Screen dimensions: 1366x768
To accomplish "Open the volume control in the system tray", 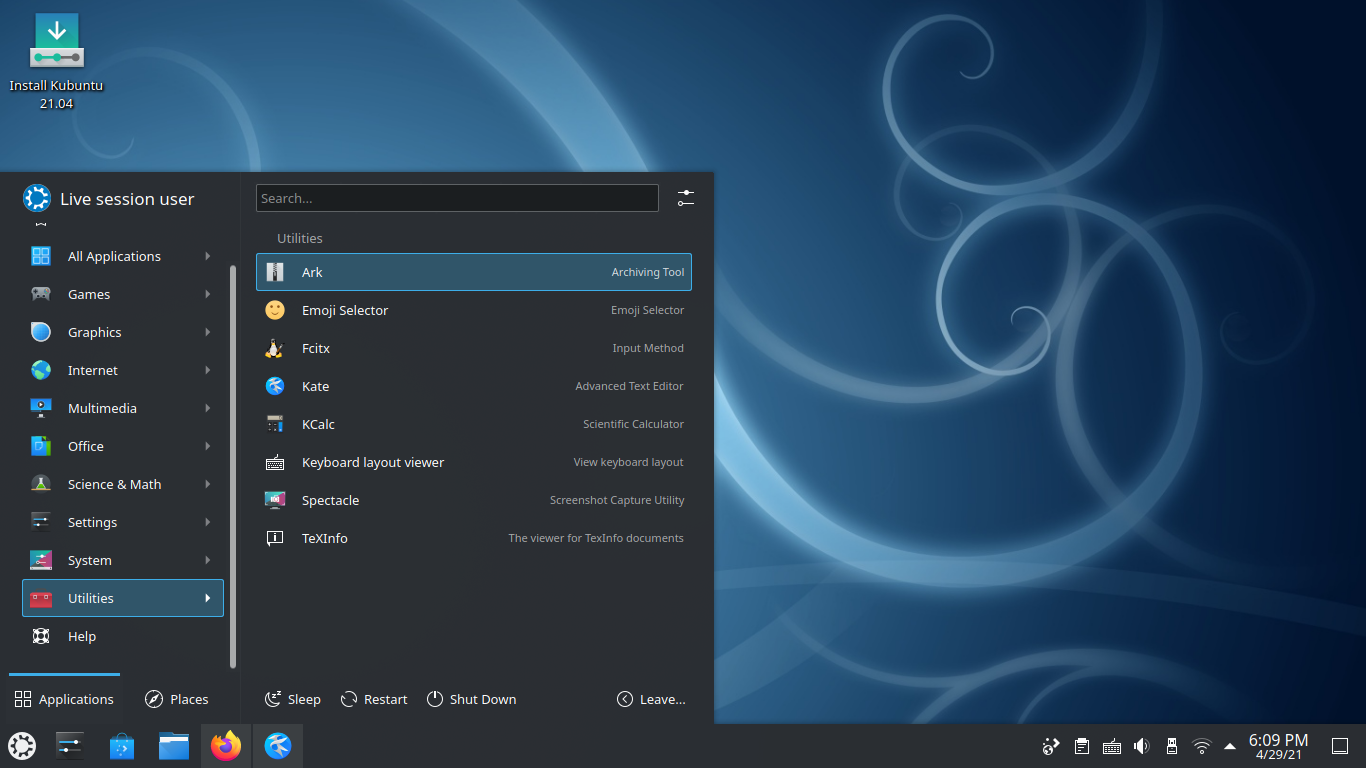I will (1142, 746).
